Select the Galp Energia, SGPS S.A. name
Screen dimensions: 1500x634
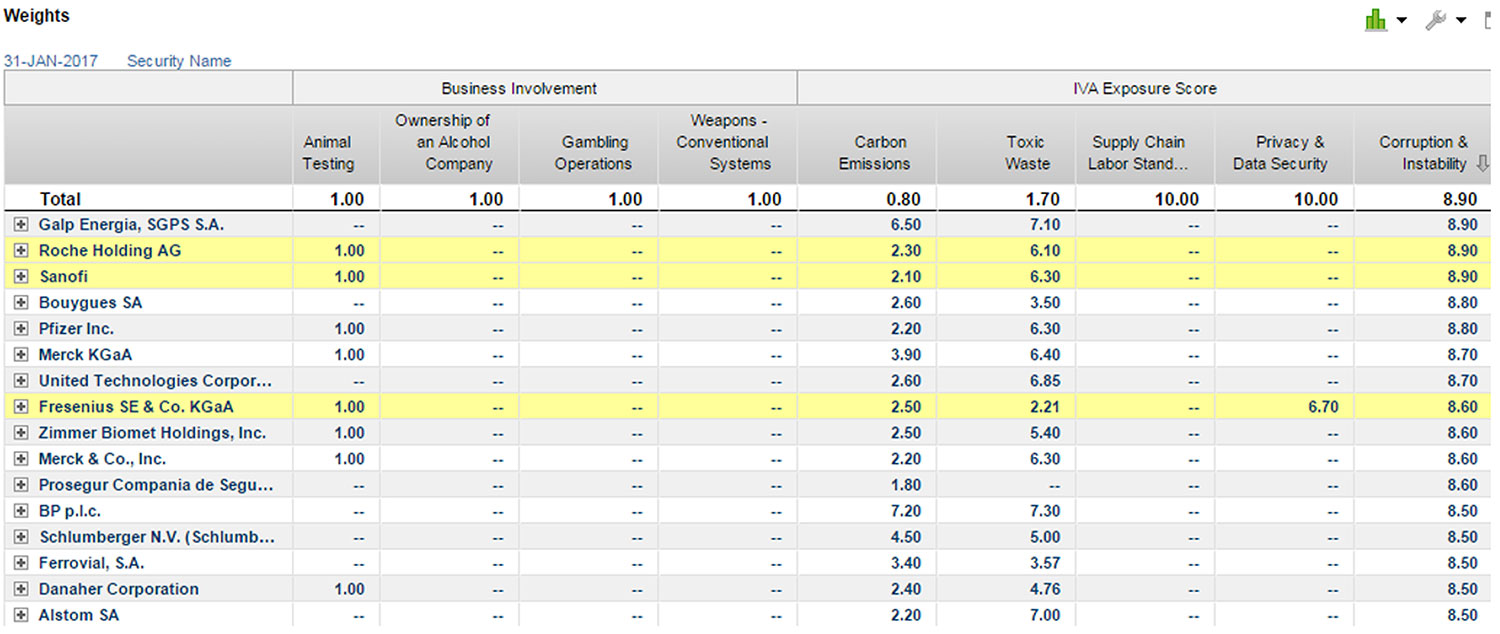pyautogui.click(x=131, y=225)
